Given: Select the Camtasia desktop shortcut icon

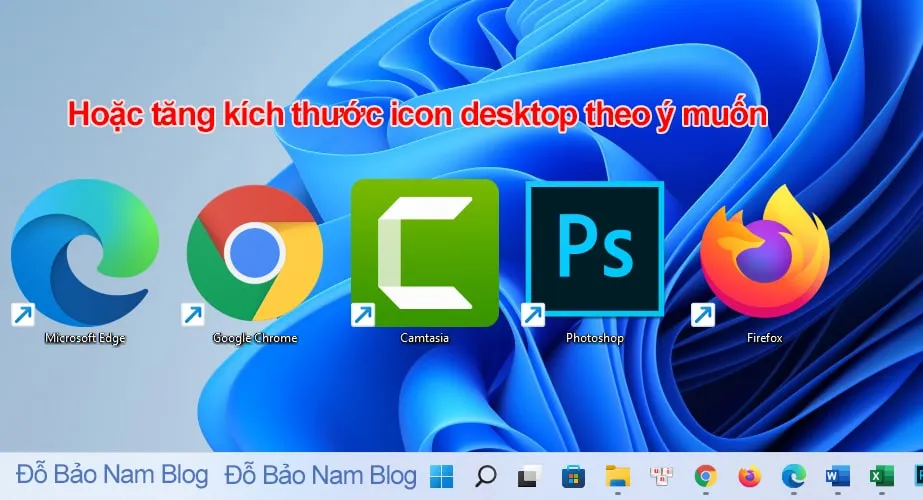Looking at the screenshot, I should pyautogui.click(x=424, y=253).
